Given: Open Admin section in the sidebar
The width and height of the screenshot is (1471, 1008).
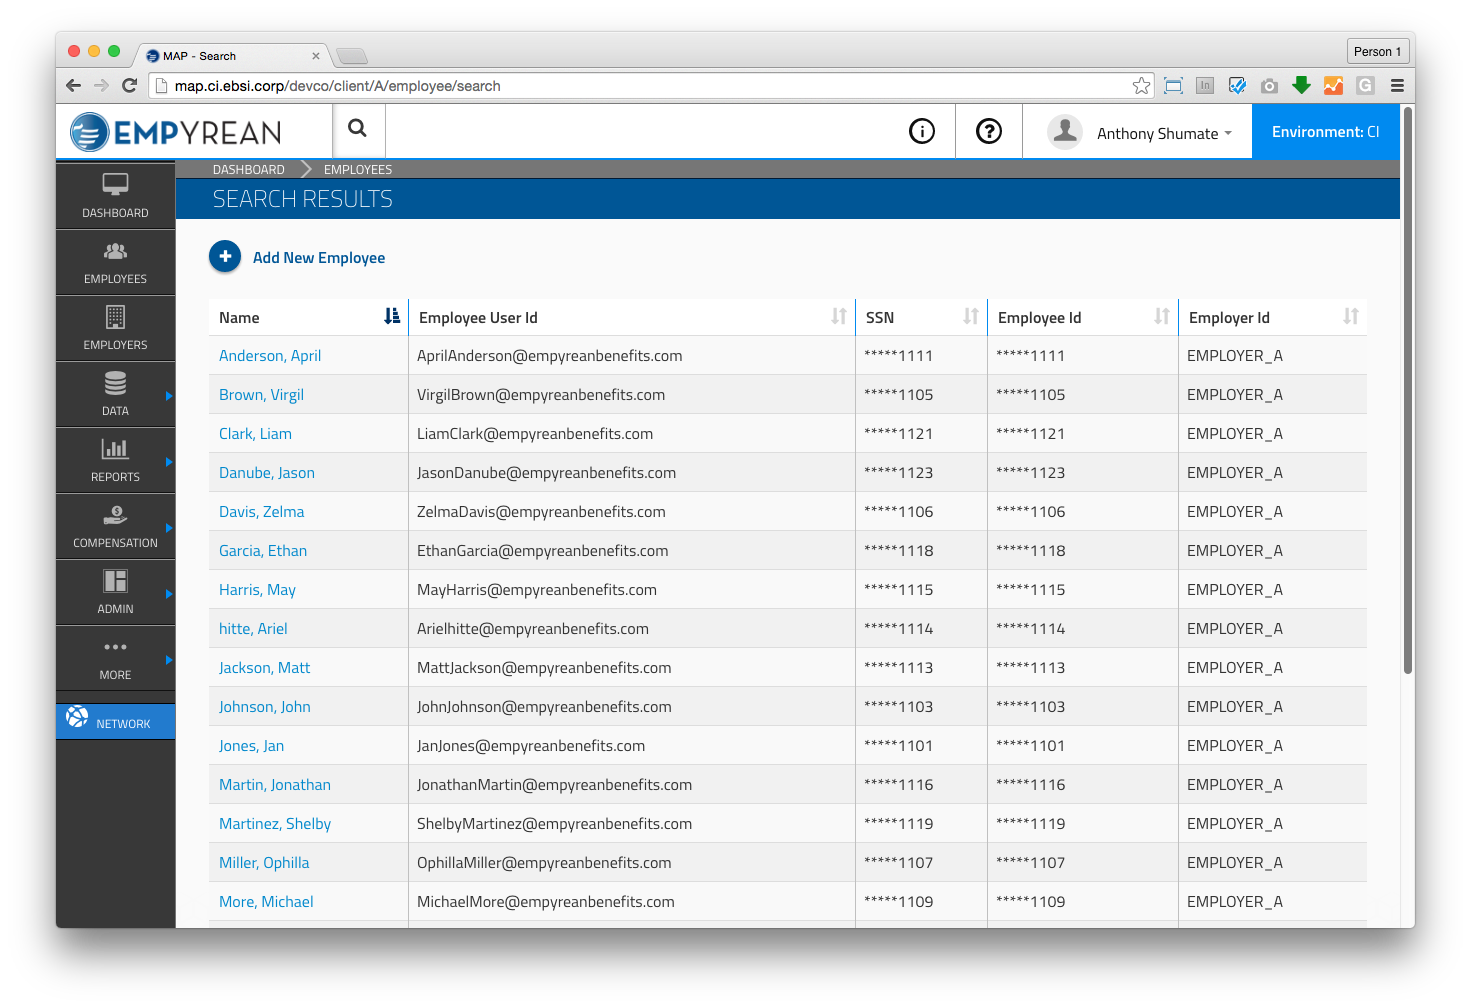Looking at the screenshot, I should (115, 593).
